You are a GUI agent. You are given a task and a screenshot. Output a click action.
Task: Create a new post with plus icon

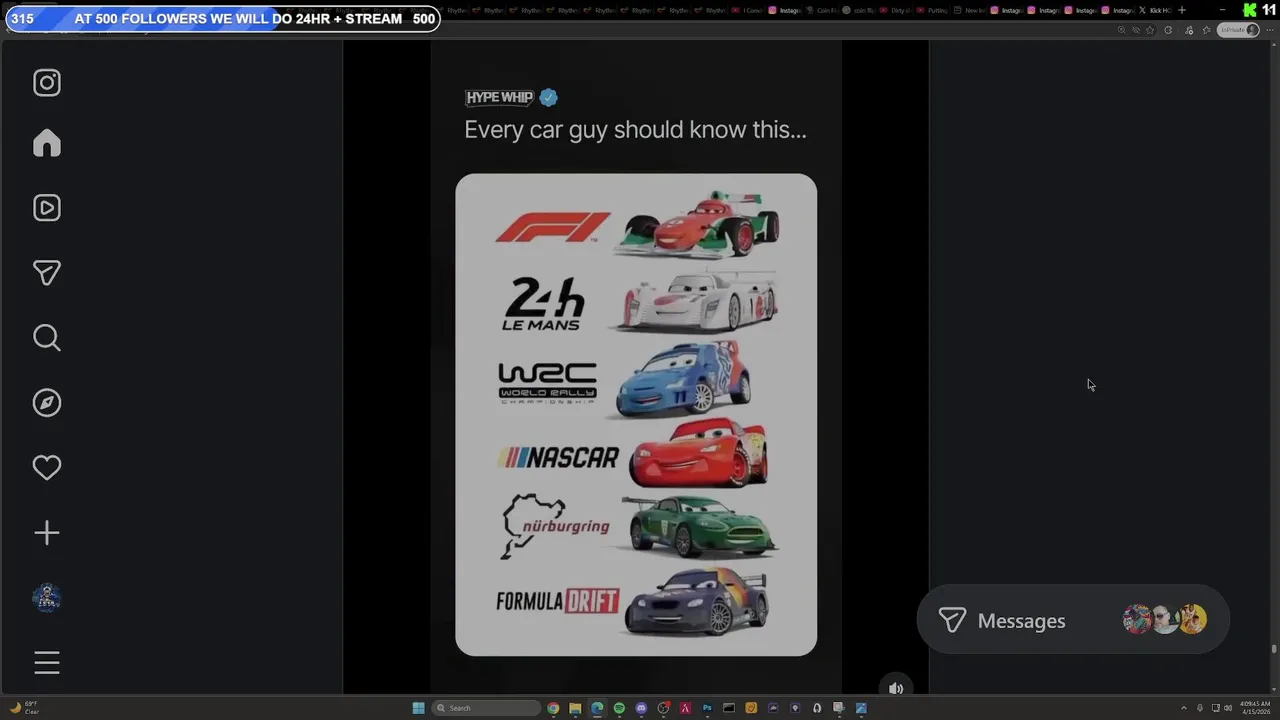(x=47, y=533)
